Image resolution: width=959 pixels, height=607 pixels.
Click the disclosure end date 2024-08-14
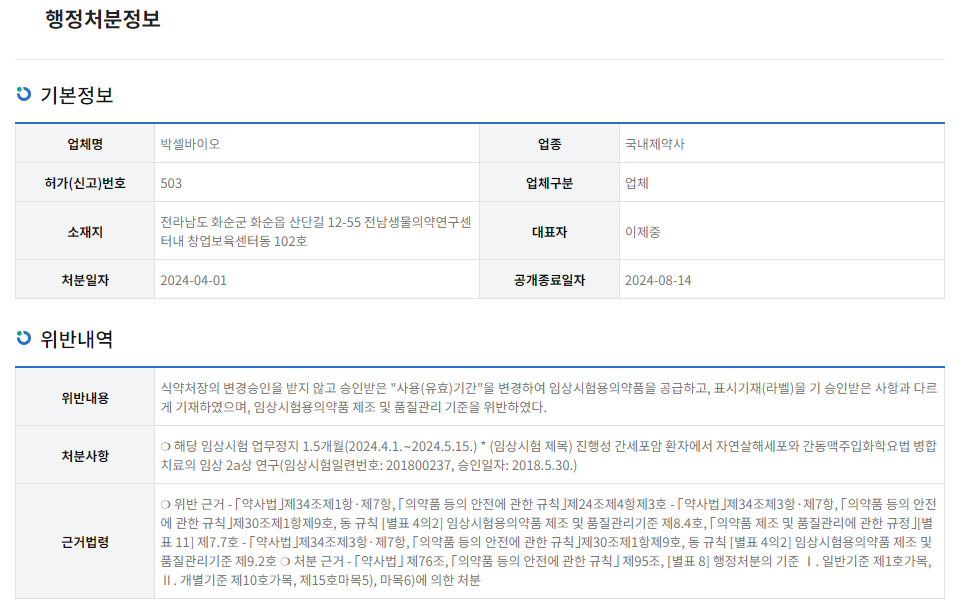point(659,280)
